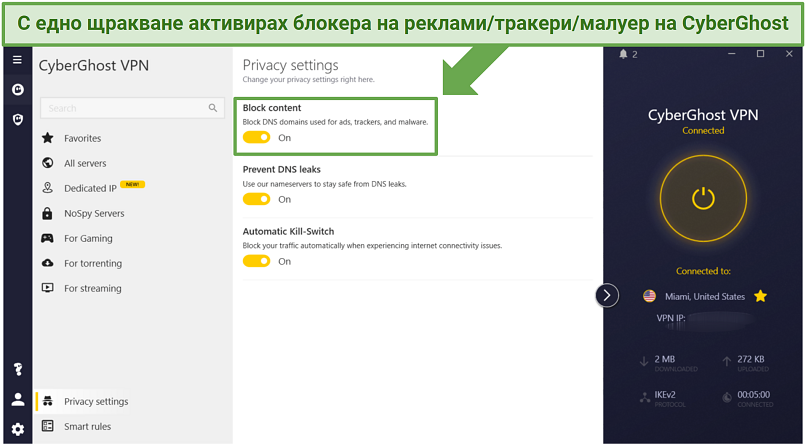Click the yellow Connected status text
The image size is (806, 444).
tap(703, 131)
